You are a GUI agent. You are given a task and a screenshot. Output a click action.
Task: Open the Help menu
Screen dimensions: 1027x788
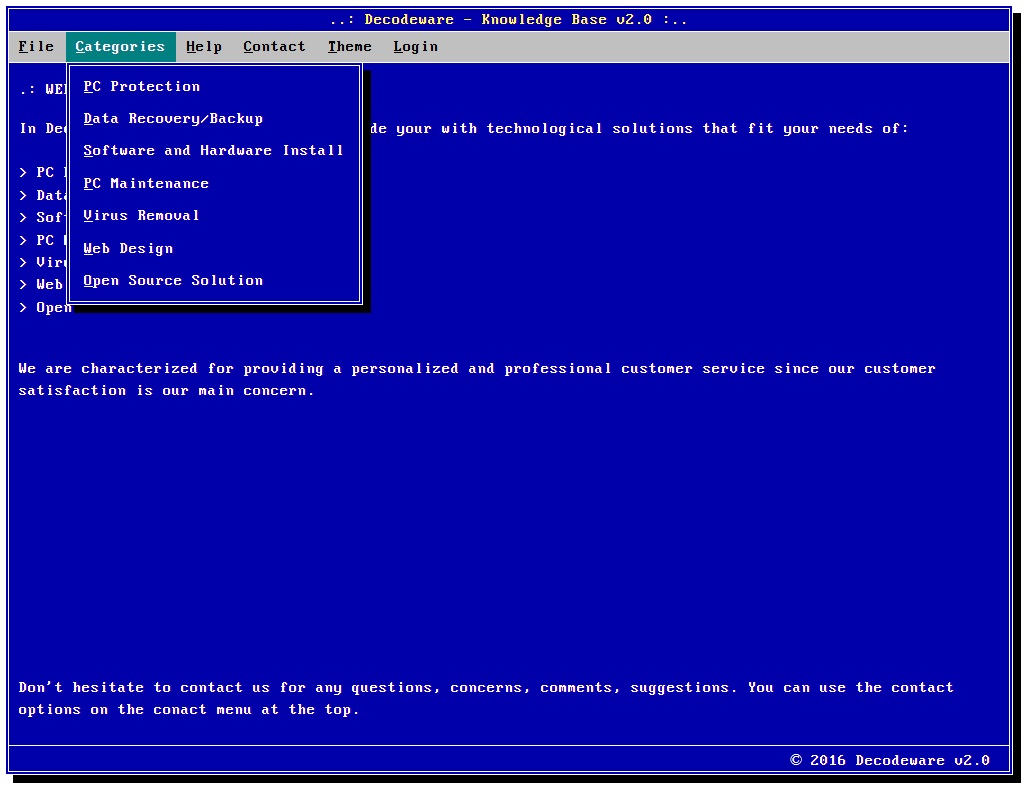click(x=204, y=47)
